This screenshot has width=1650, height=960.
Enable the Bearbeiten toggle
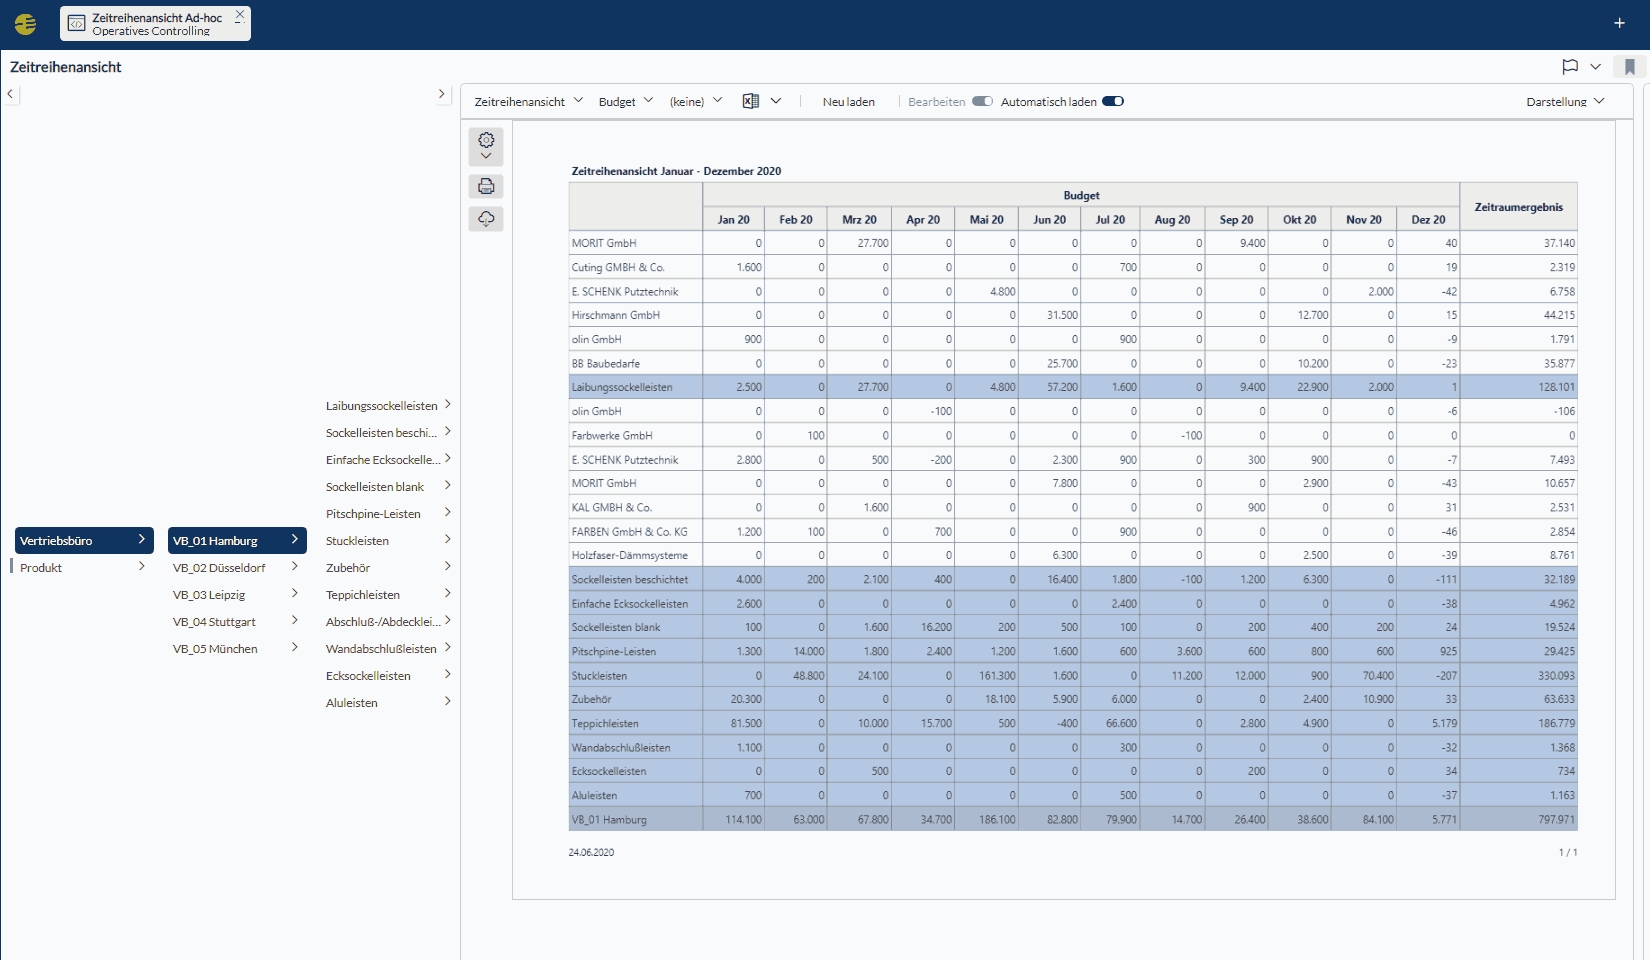(x=982, y=101)
